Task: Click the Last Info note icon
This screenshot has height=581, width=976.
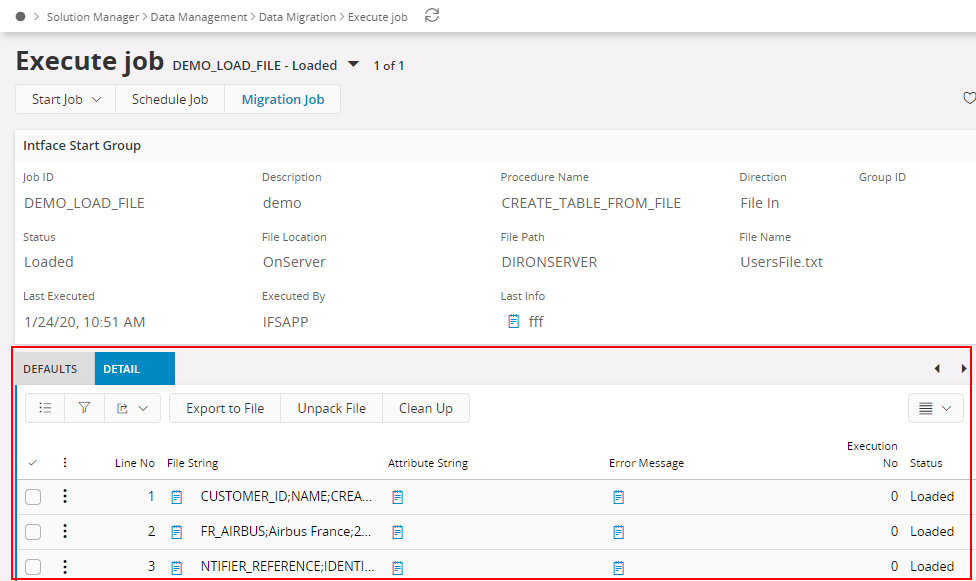Action: pos(514,322)
